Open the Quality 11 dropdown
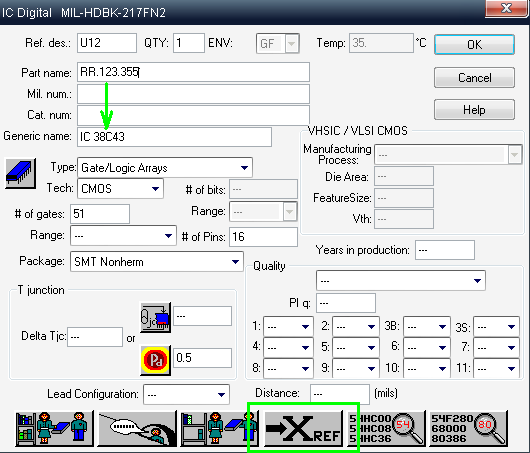Viewport: 530px width, 453px height. coord(497,368)
